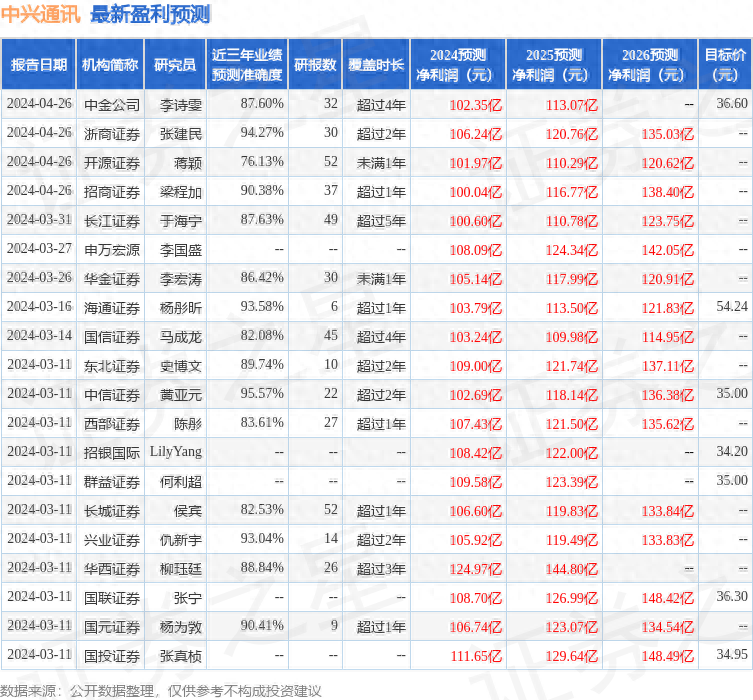Click analyst name 梁程加
Screen dimensions: 753x700
click(x=181, y=192)
